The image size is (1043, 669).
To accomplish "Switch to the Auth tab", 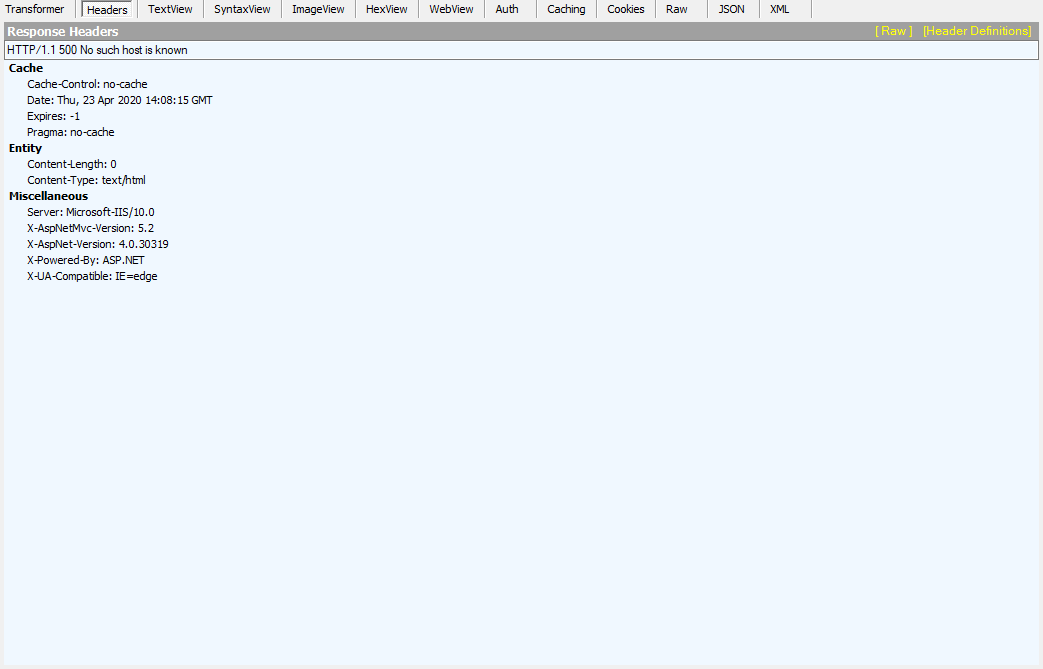I will [x=507, y=9].
